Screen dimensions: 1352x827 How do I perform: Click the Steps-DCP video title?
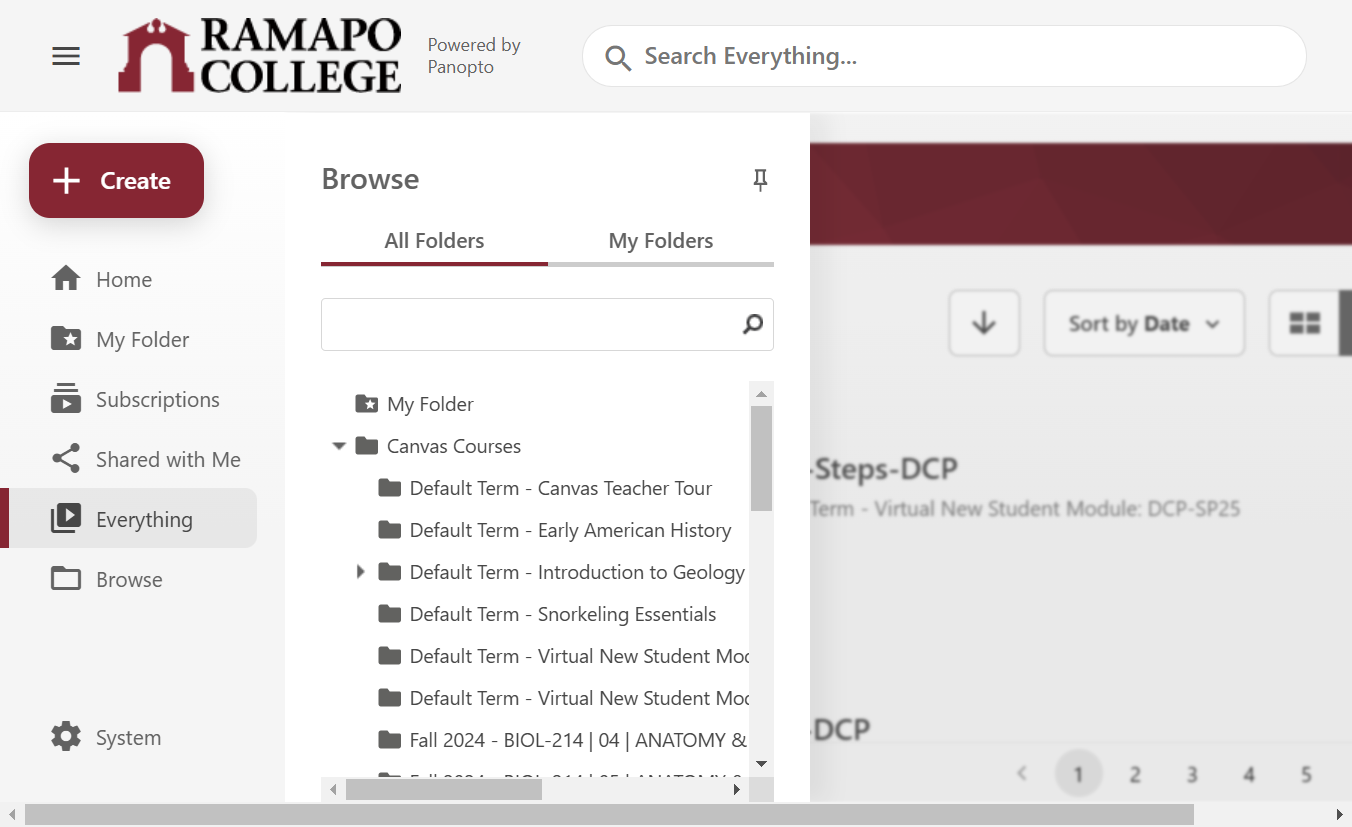tap(884, 468)
